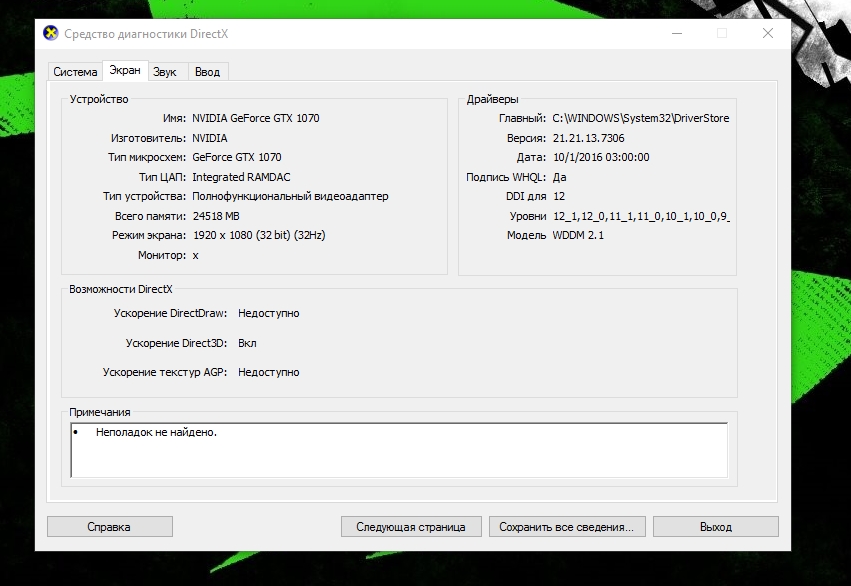The height and width of the screenshot is (586, 851).
Task: Click DirectDraw acceleration value 'Недоступно'
Action: coord(269,314)
